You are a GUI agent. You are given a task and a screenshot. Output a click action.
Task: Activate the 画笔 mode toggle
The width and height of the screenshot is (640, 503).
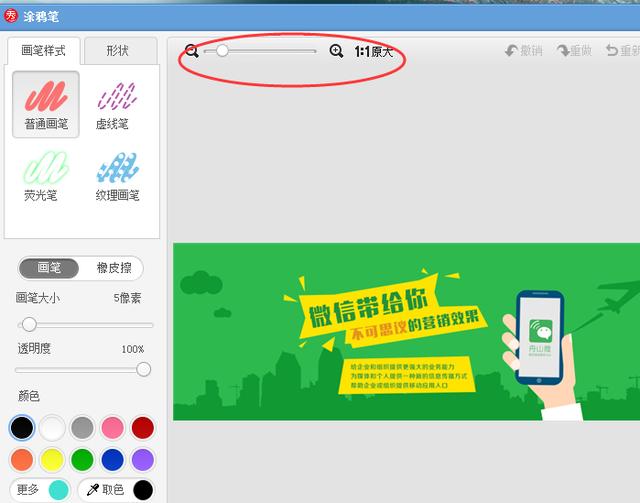49,268
